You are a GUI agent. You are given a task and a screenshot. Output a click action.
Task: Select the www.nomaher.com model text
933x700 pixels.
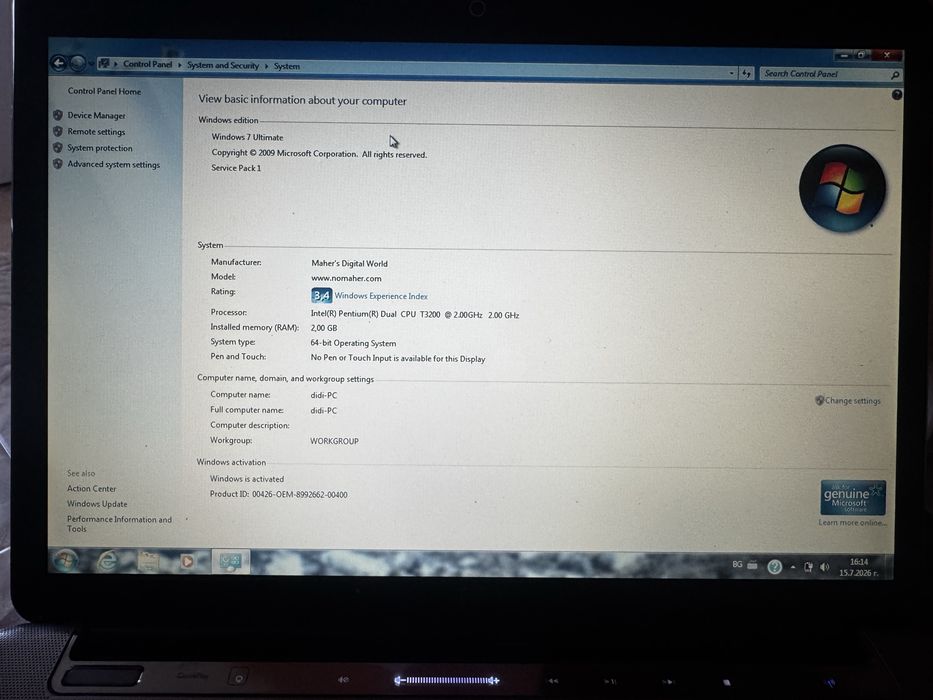[346, 278]
